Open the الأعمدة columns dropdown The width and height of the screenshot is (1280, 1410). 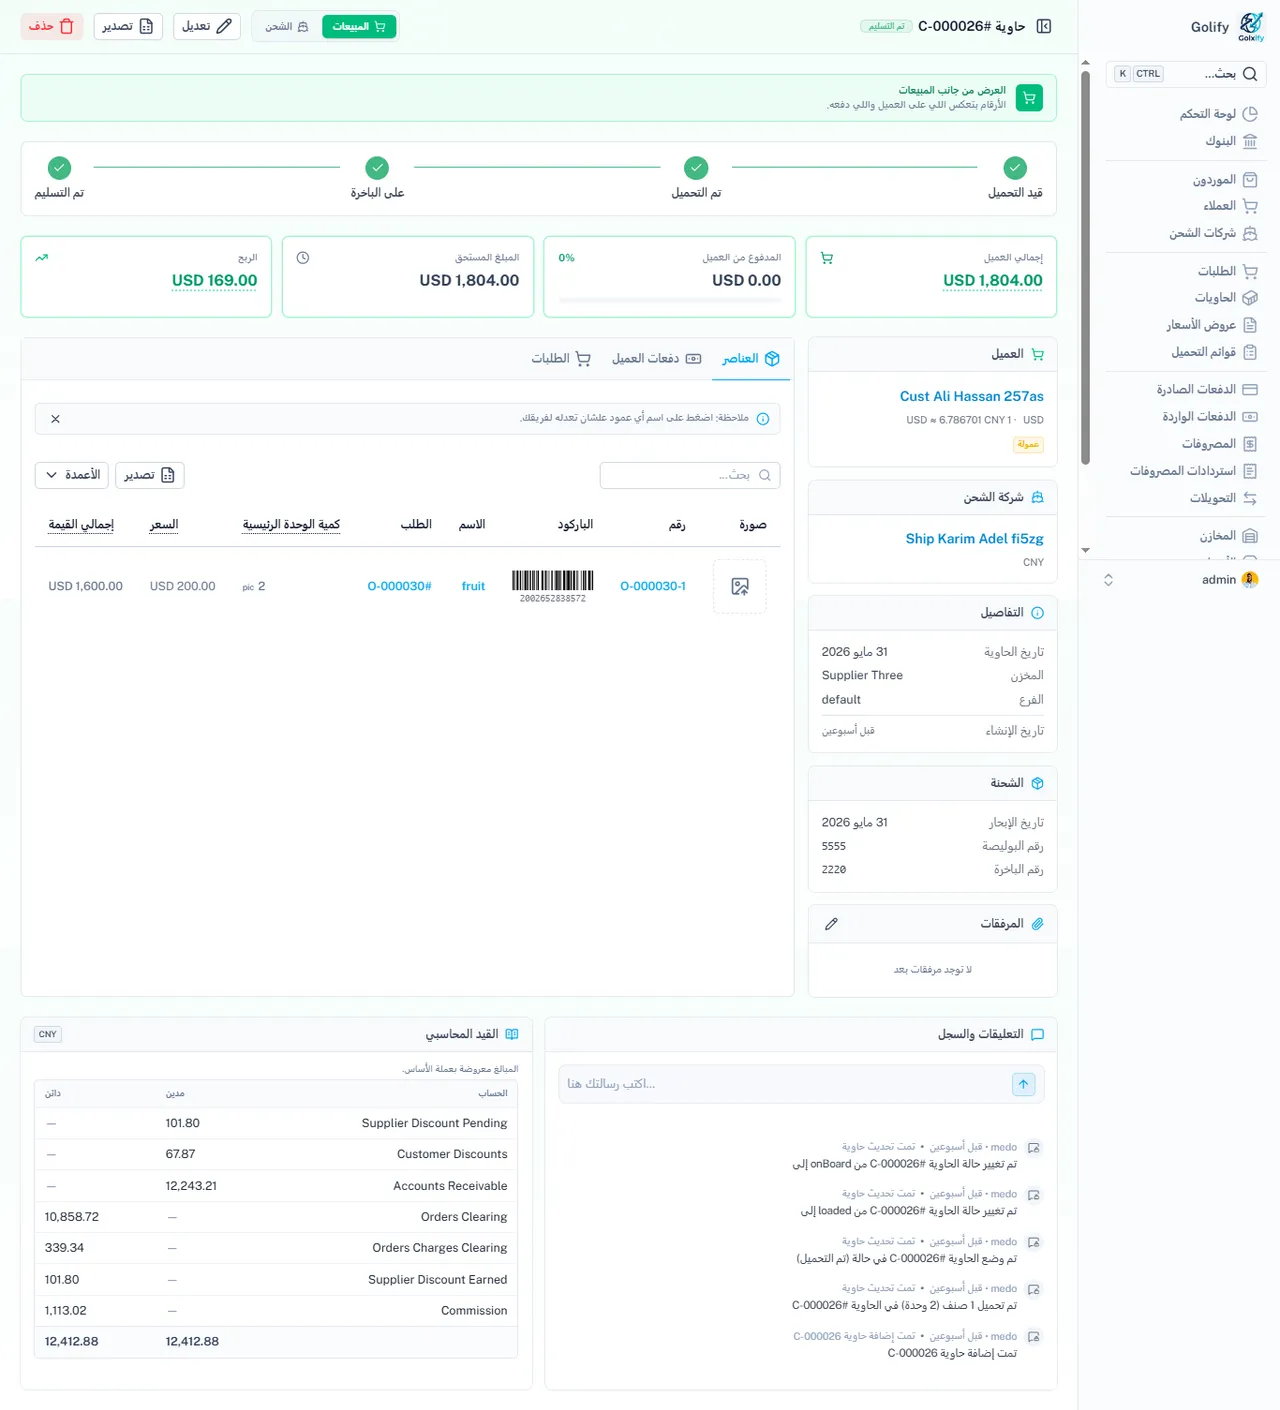click(72, 475)
